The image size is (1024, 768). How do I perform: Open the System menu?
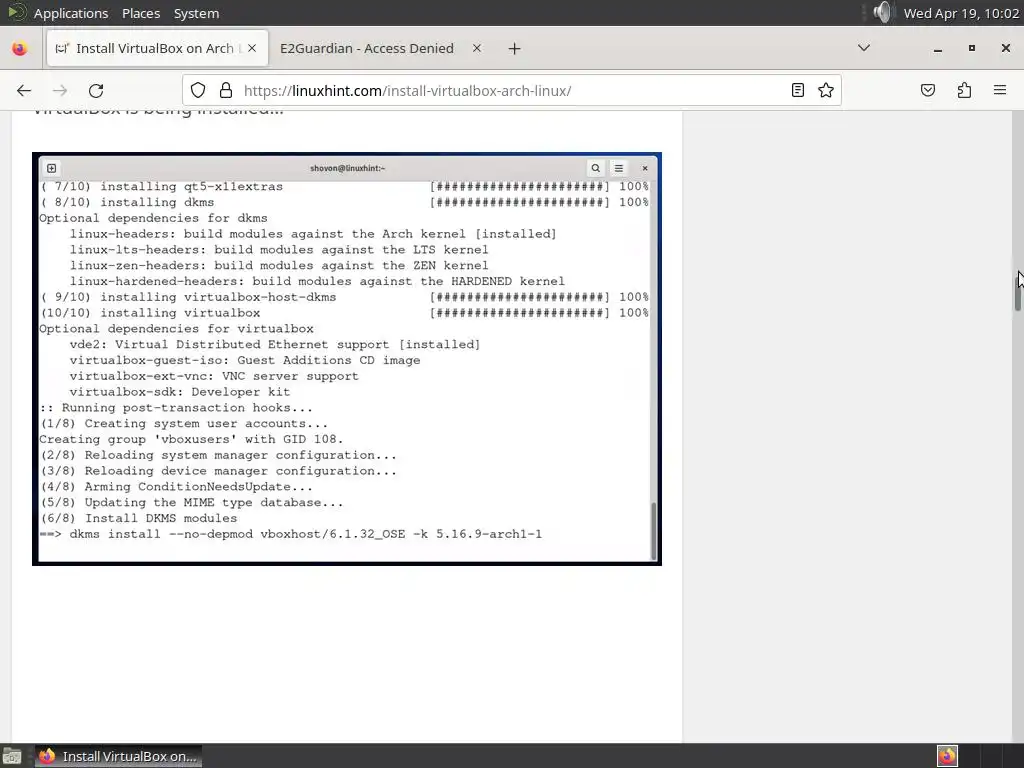196,13
